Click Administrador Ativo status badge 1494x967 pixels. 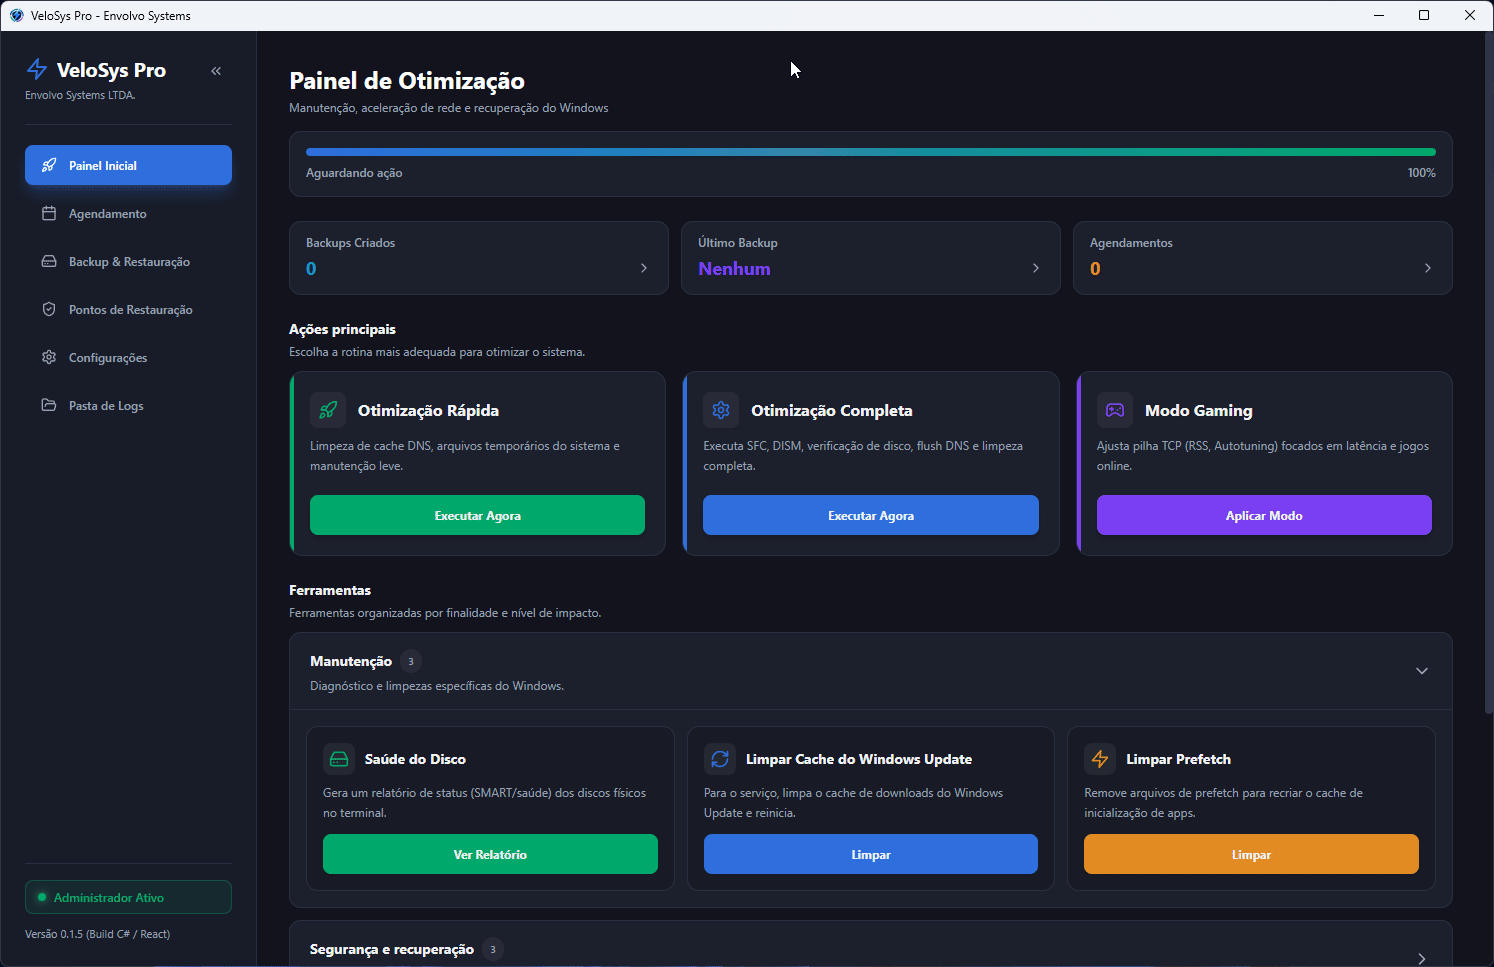(x=128, y=897)
